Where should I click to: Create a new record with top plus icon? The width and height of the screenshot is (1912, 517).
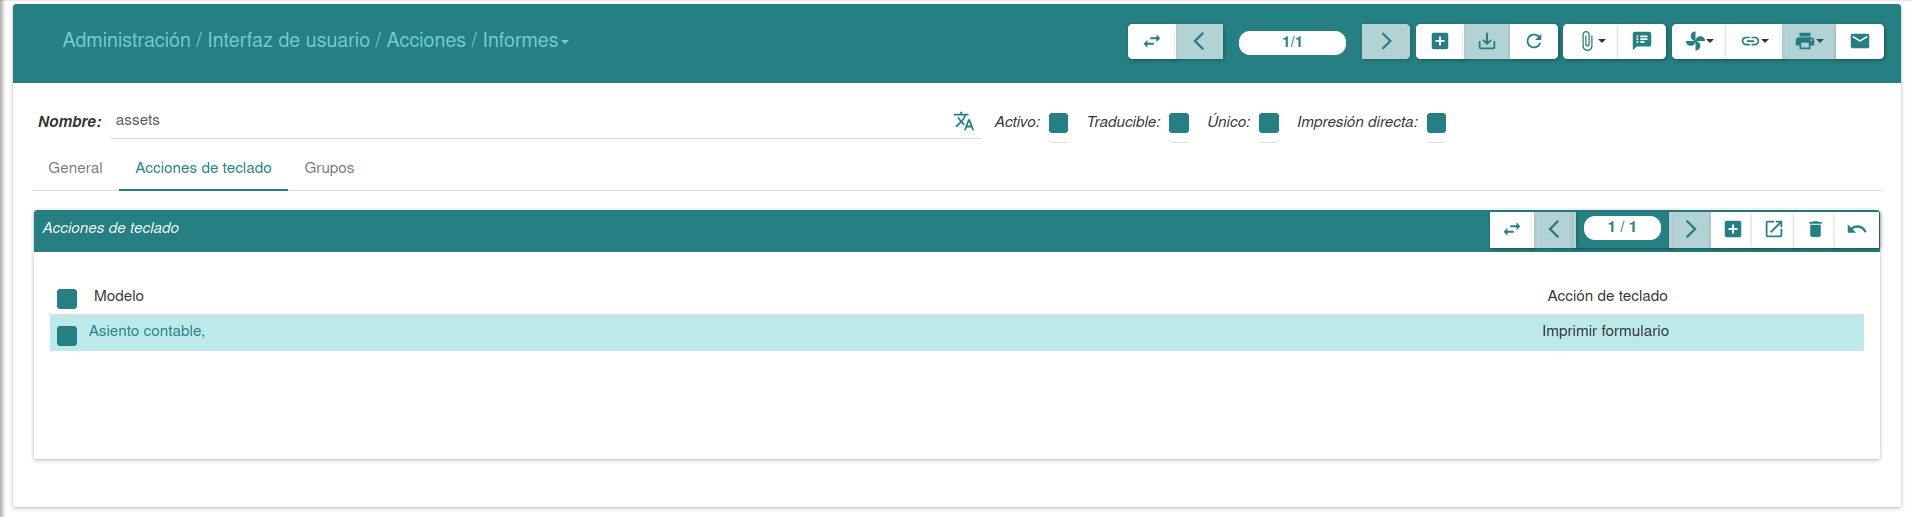point(1440,41)
